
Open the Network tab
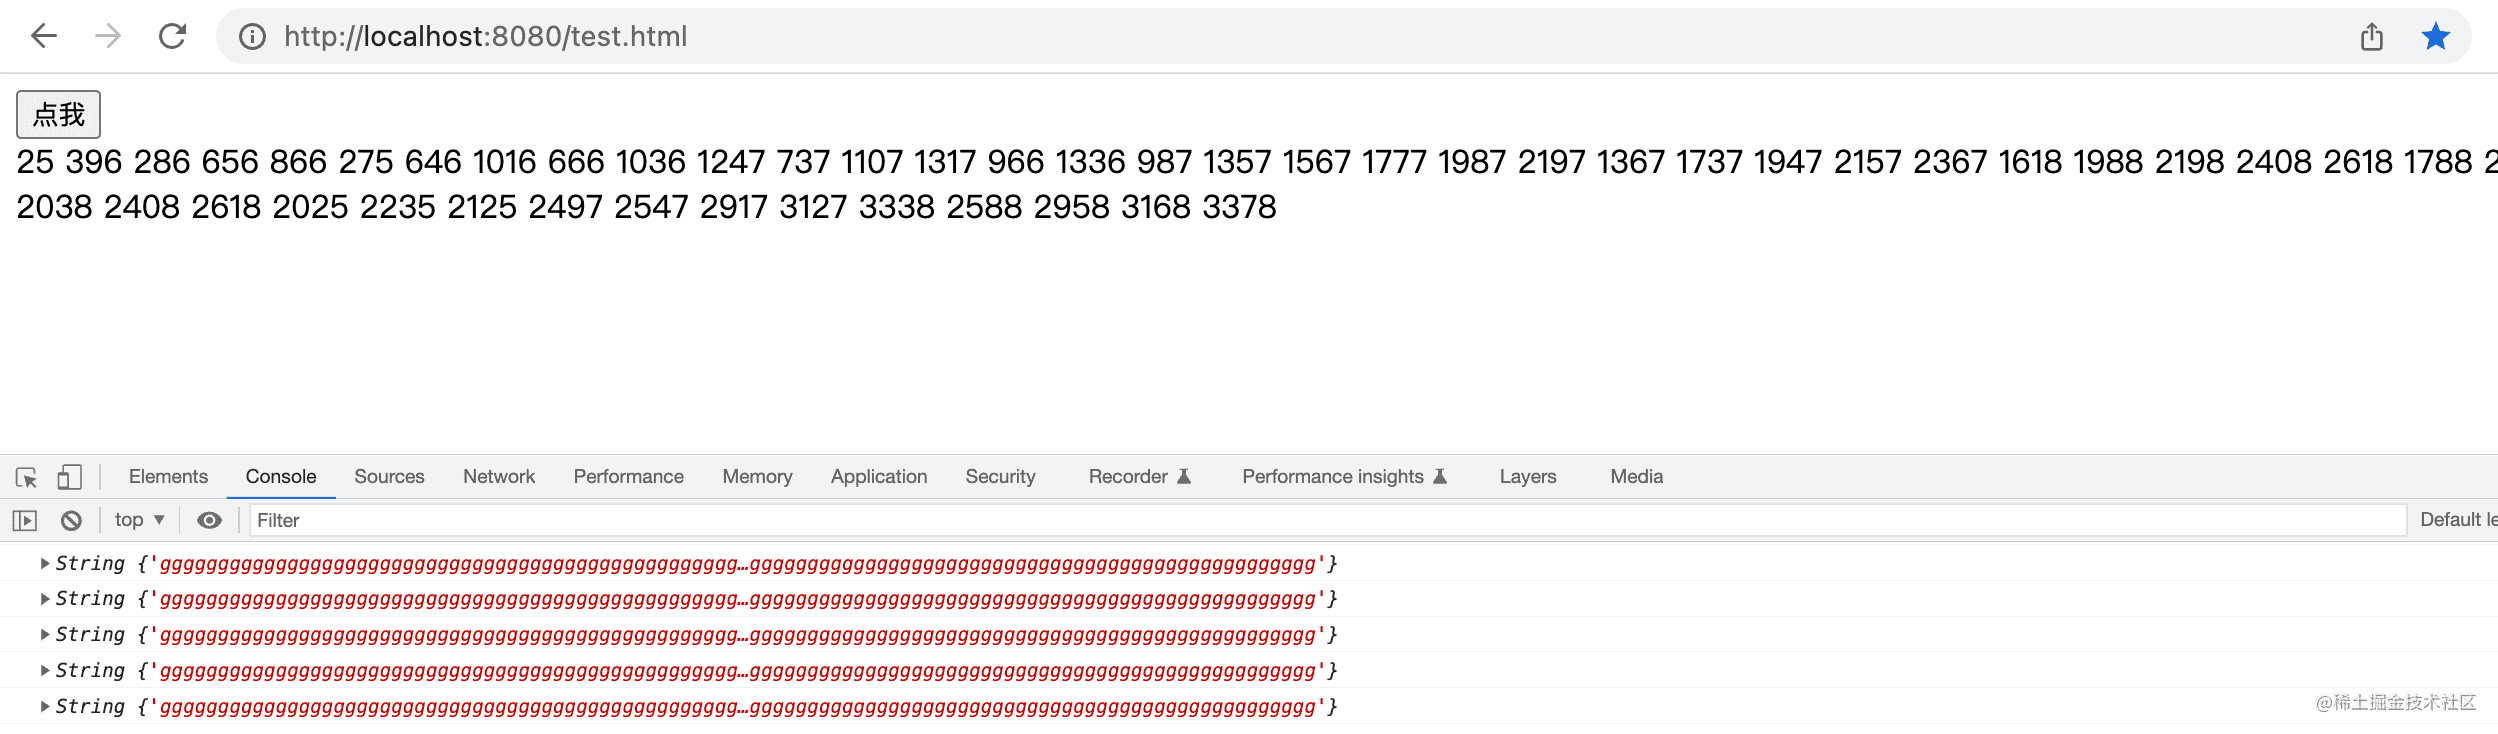tap(499, 477)
